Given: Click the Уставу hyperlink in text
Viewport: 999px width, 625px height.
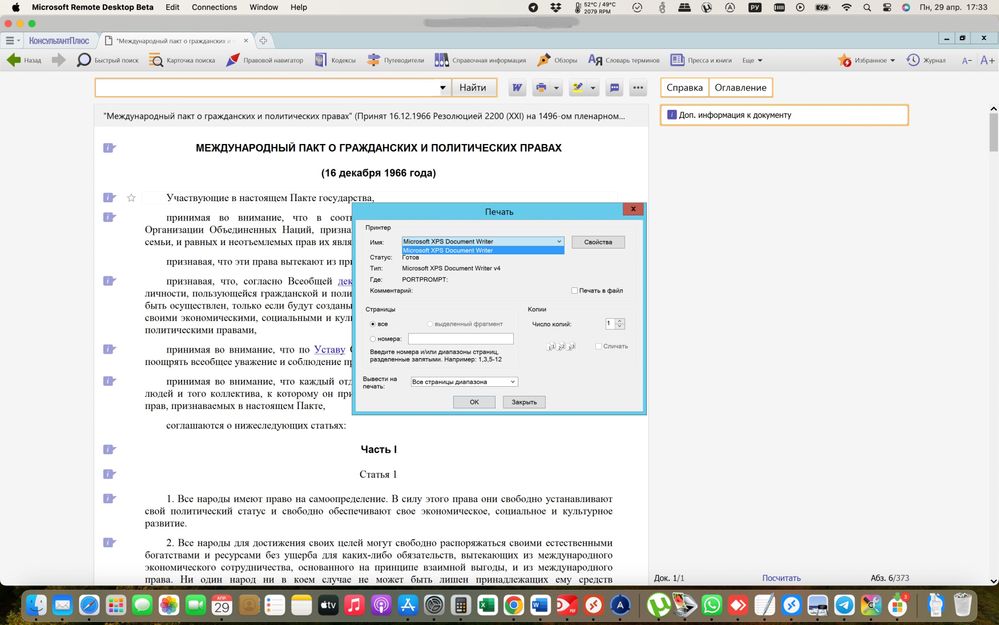Looking at the screenshot, I should pos(329,349).
